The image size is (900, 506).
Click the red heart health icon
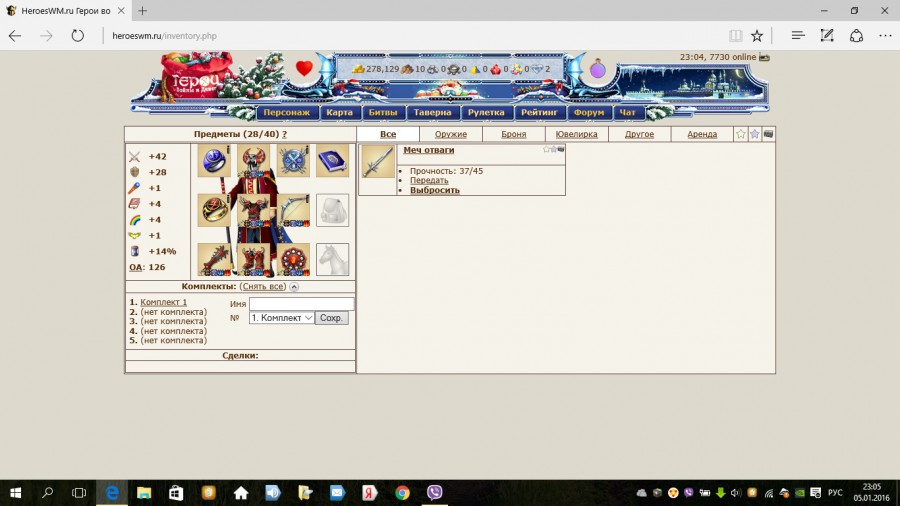[304, 69]
